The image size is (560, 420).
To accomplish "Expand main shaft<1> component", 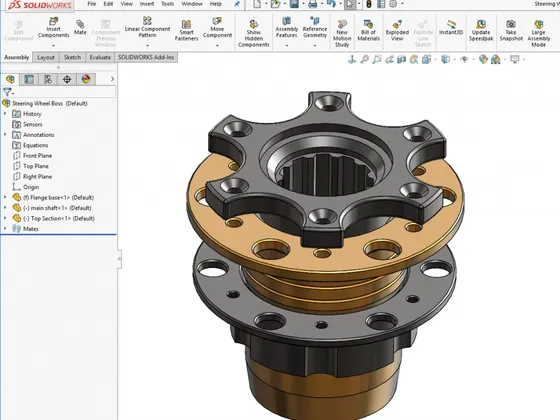I will click(x=5, y=208).
